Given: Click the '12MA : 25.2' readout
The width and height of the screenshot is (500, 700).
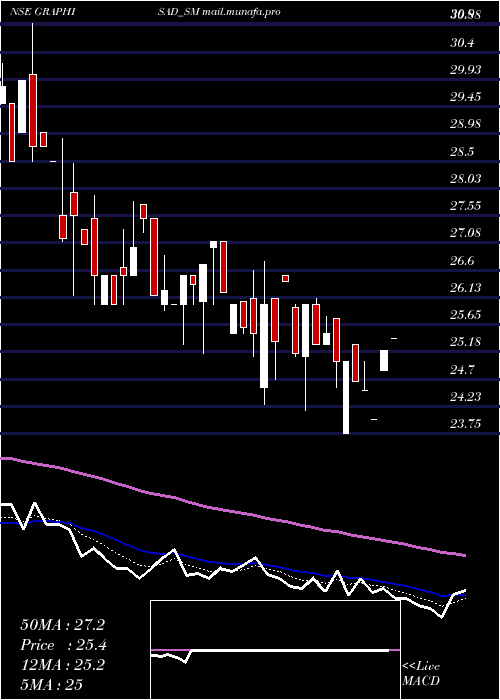Looking at the screenshot, I should point(62,665).
